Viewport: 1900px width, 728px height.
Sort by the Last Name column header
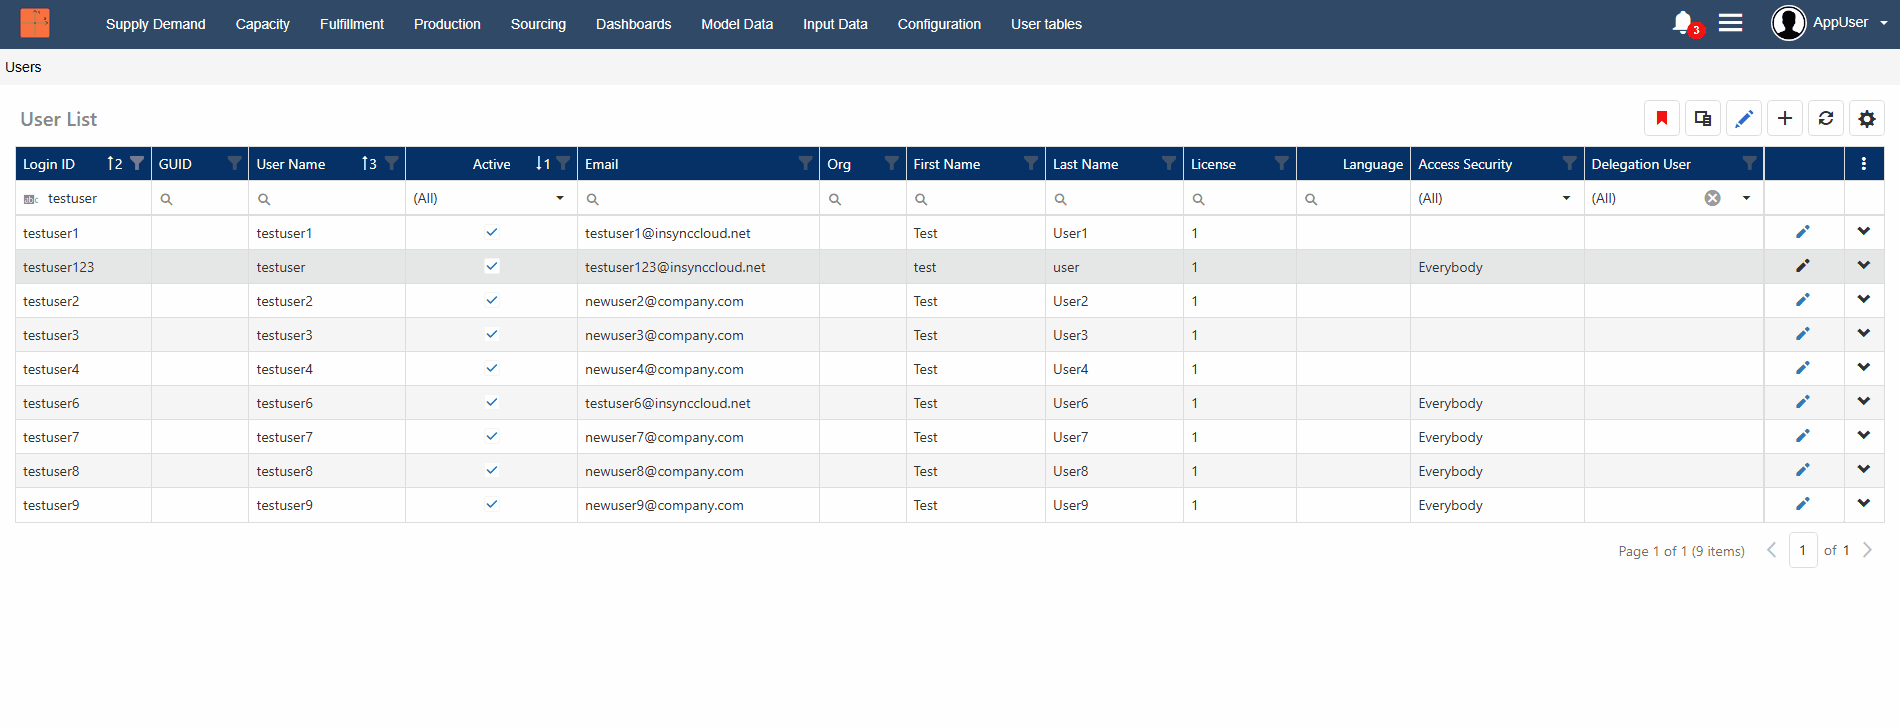click(1085, 164)
